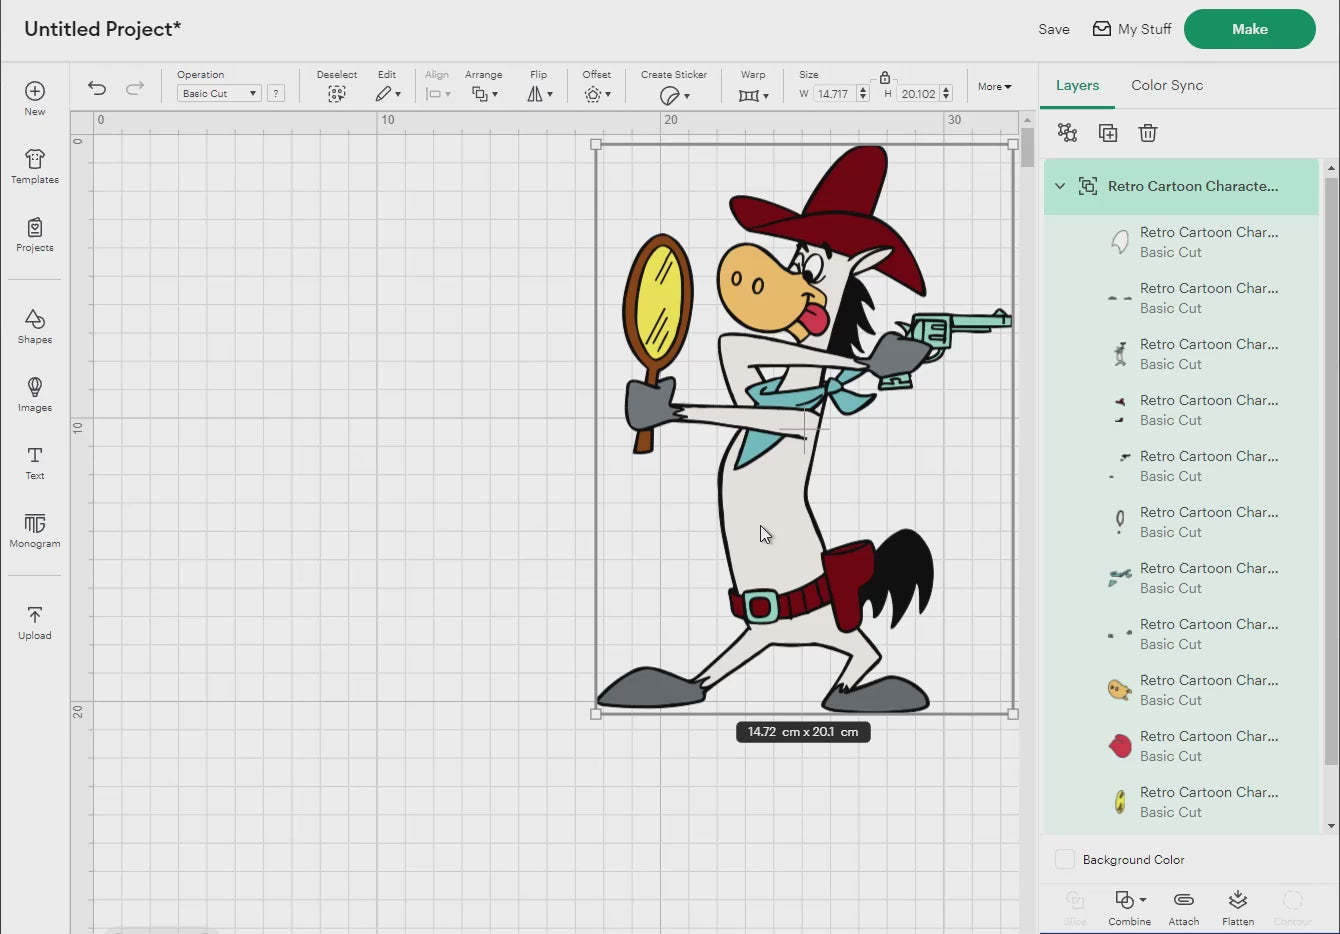Adjust the Height stepper arrows
This screenshot has width=1340, height=934.
point(946,94)
